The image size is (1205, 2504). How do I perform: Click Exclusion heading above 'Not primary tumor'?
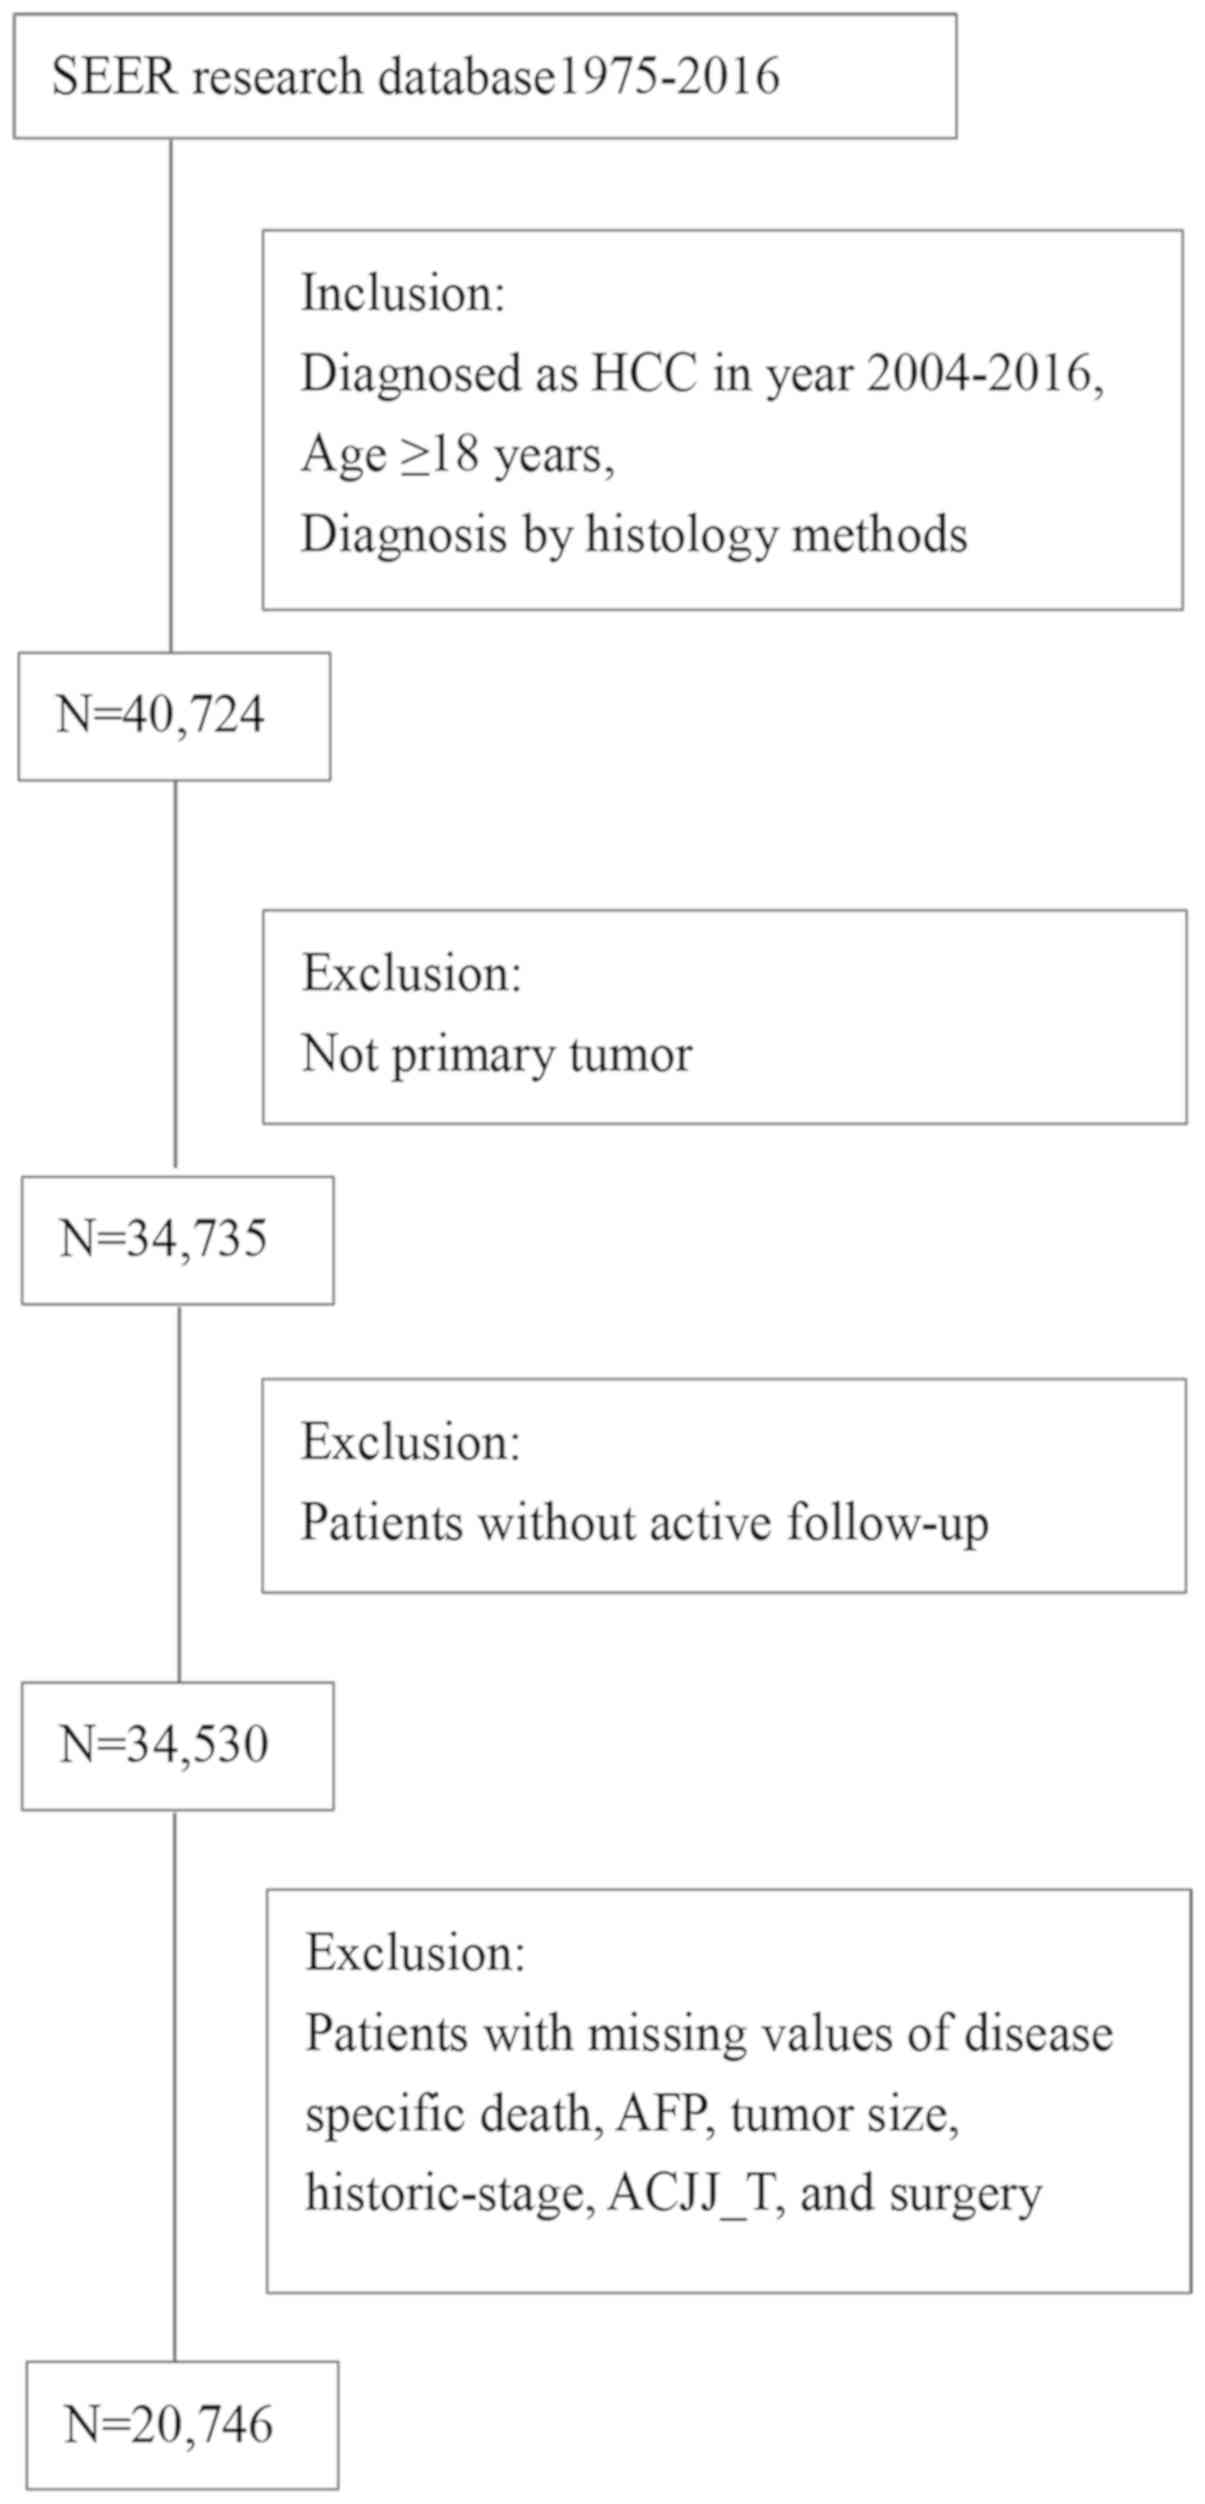click(x=412, y=973)
